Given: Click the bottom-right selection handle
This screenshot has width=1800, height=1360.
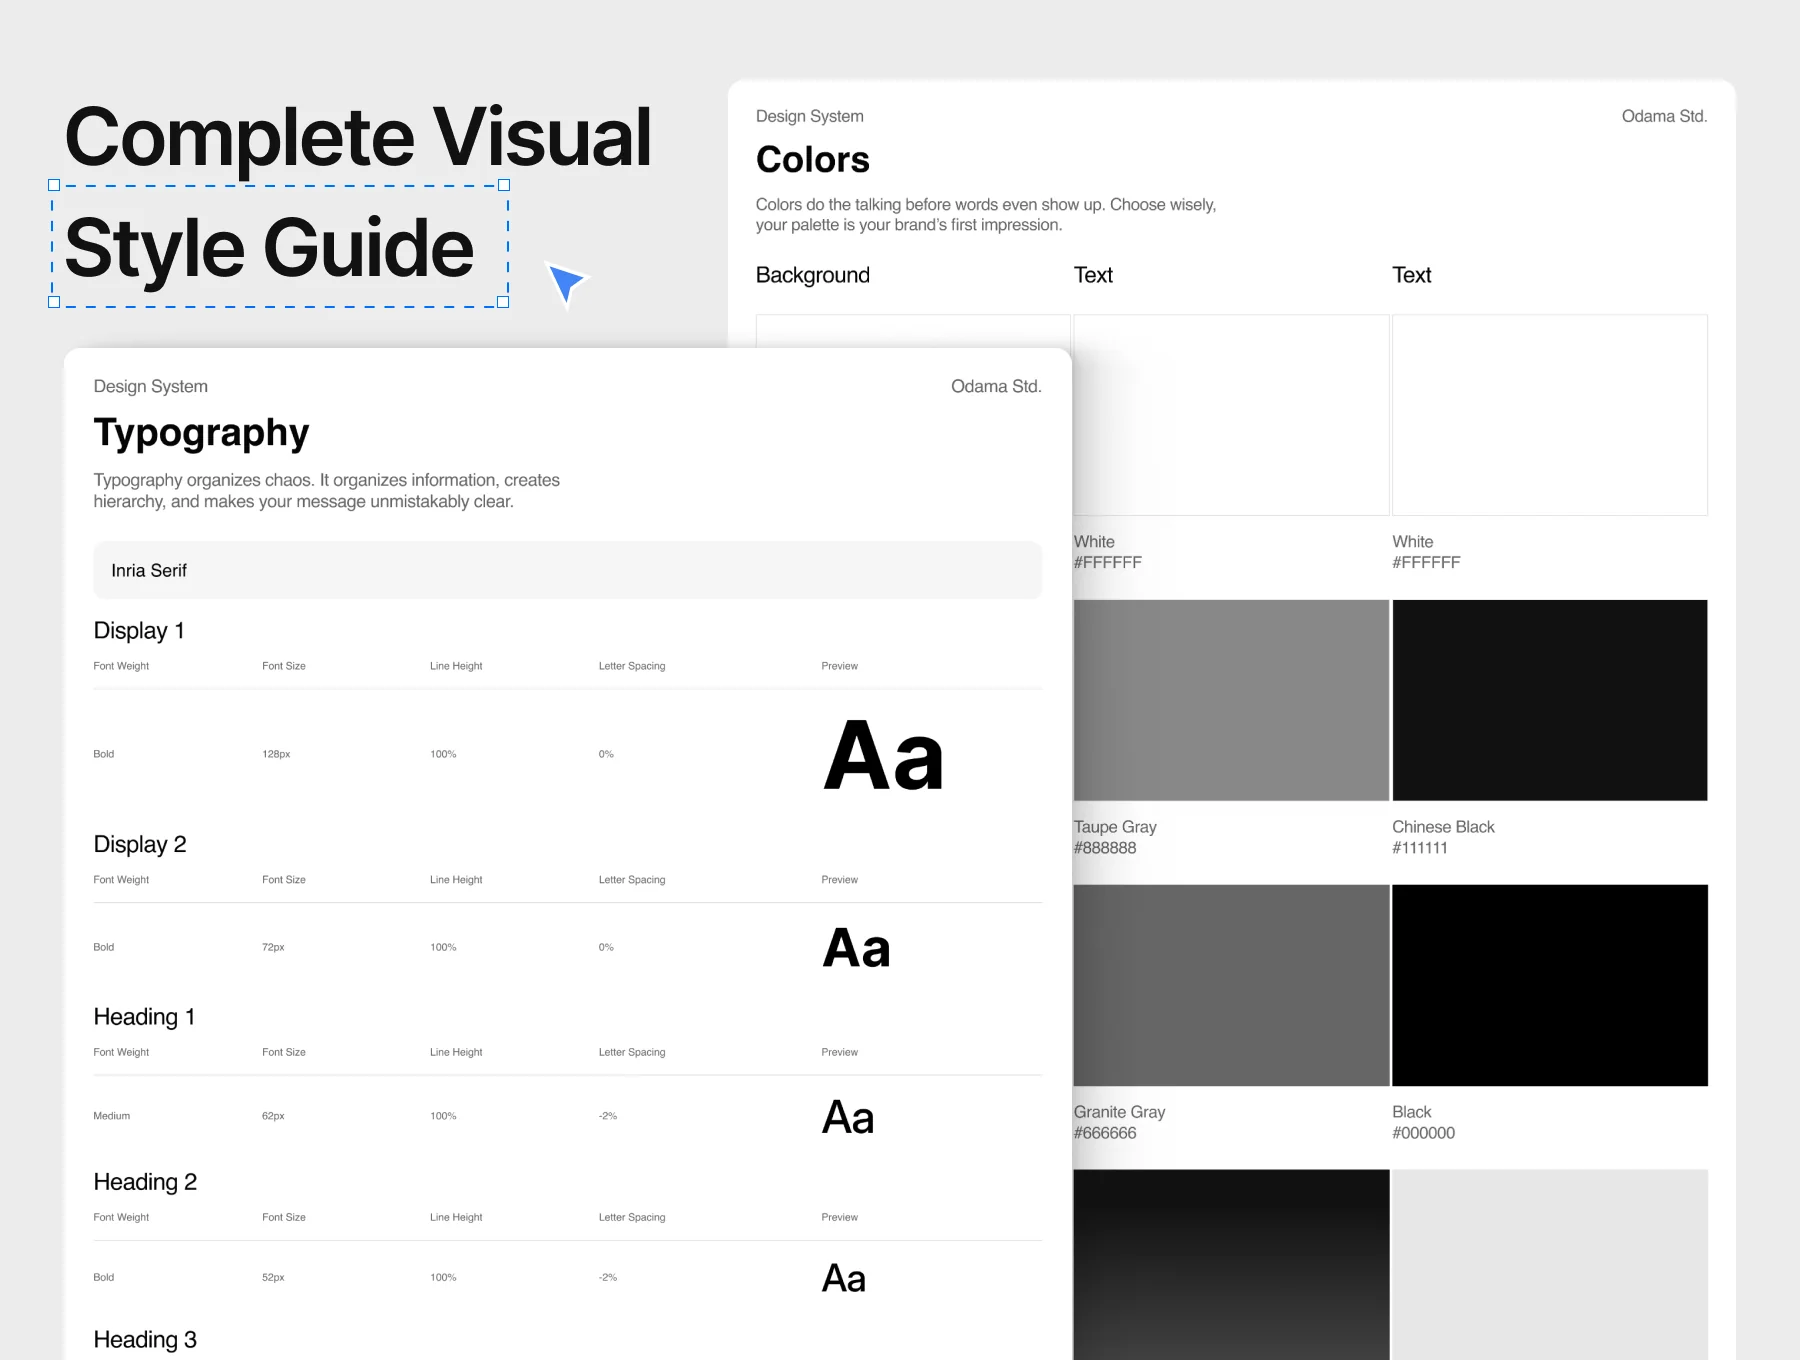Looking at the screenshot, I should (x=503, y=302).
